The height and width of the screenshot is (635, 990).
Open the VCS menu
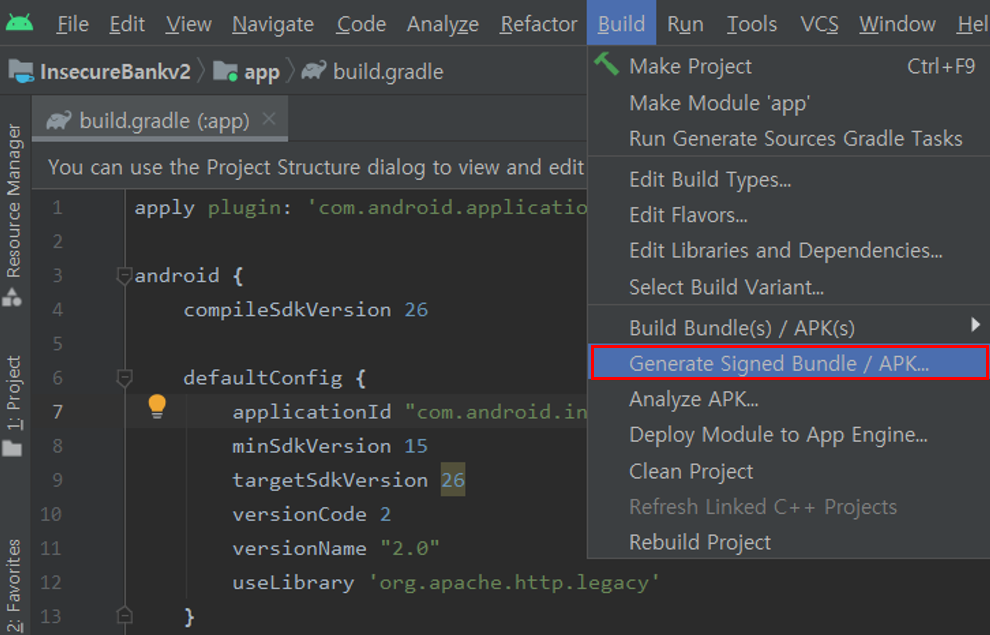[819, 24]
